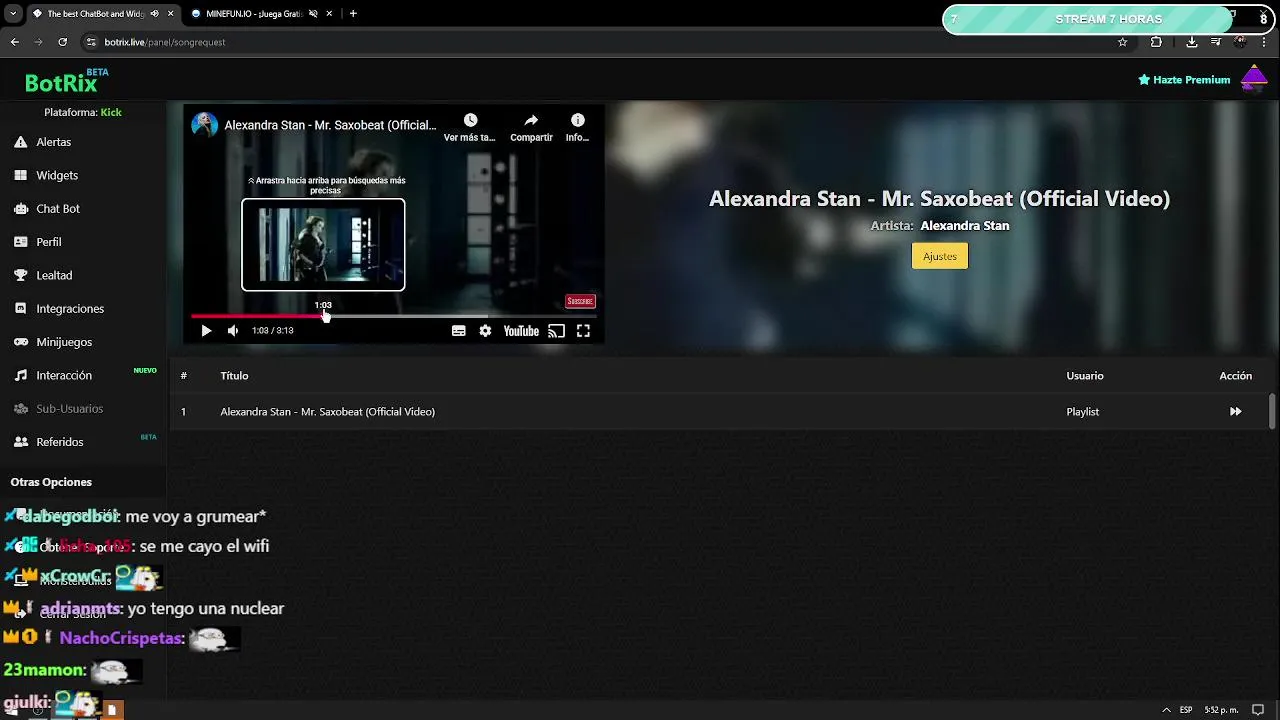Open the browser media control icon
The width and height of the screenshot is (1280, 720).
1216,42
